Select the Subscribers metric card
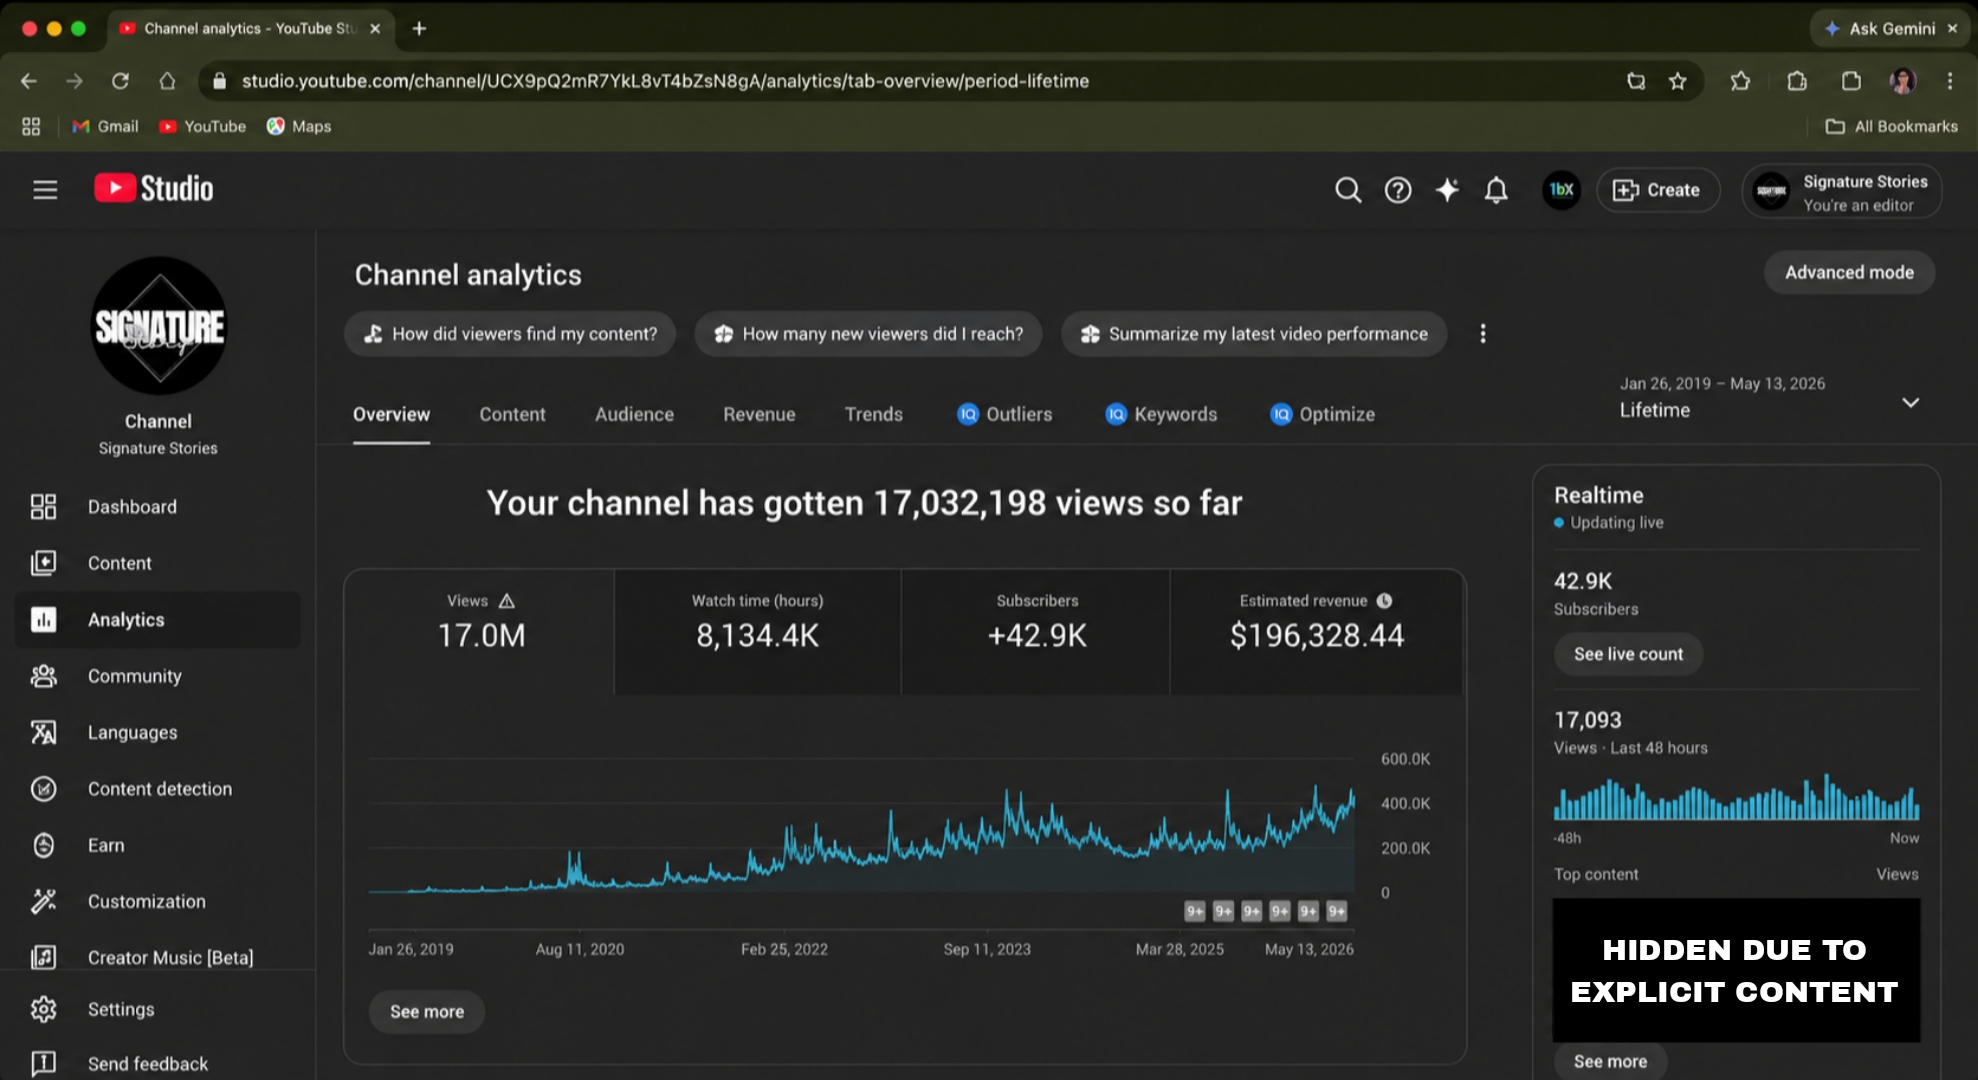Screen dimensions: 1978x1080 1036,632
